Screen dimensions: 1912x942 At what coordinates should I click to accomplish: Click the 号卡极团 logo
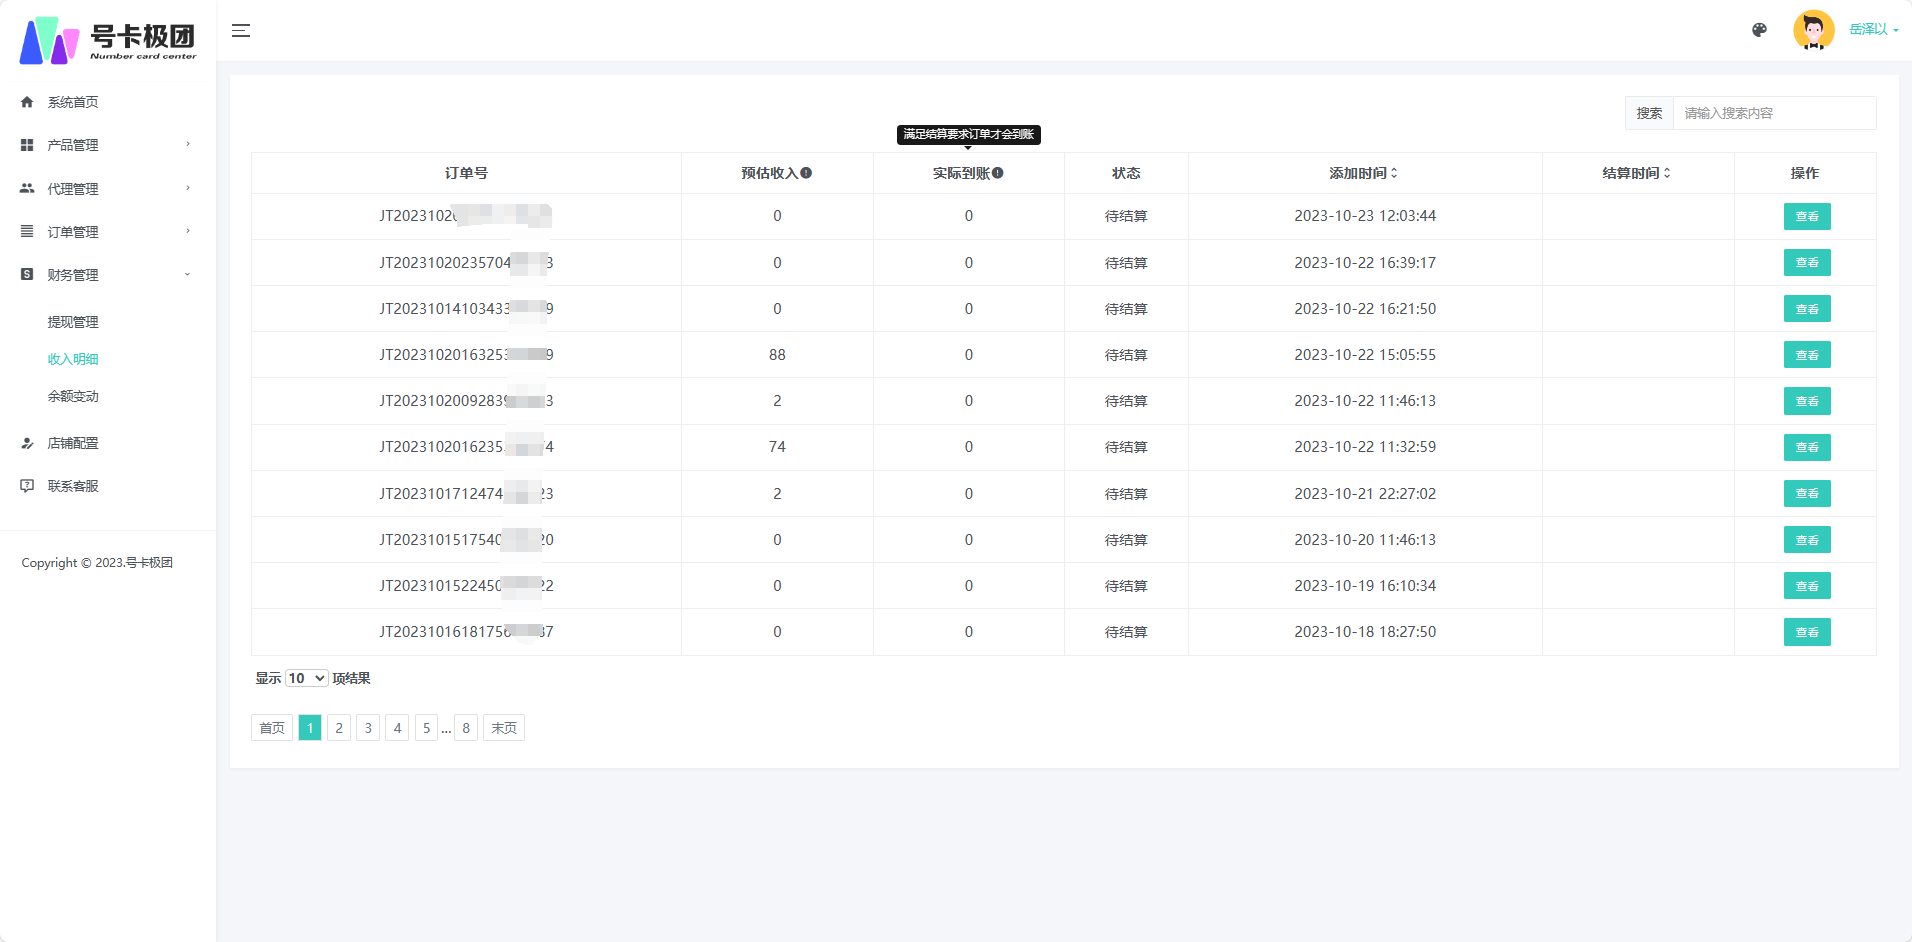click(108, 40)
